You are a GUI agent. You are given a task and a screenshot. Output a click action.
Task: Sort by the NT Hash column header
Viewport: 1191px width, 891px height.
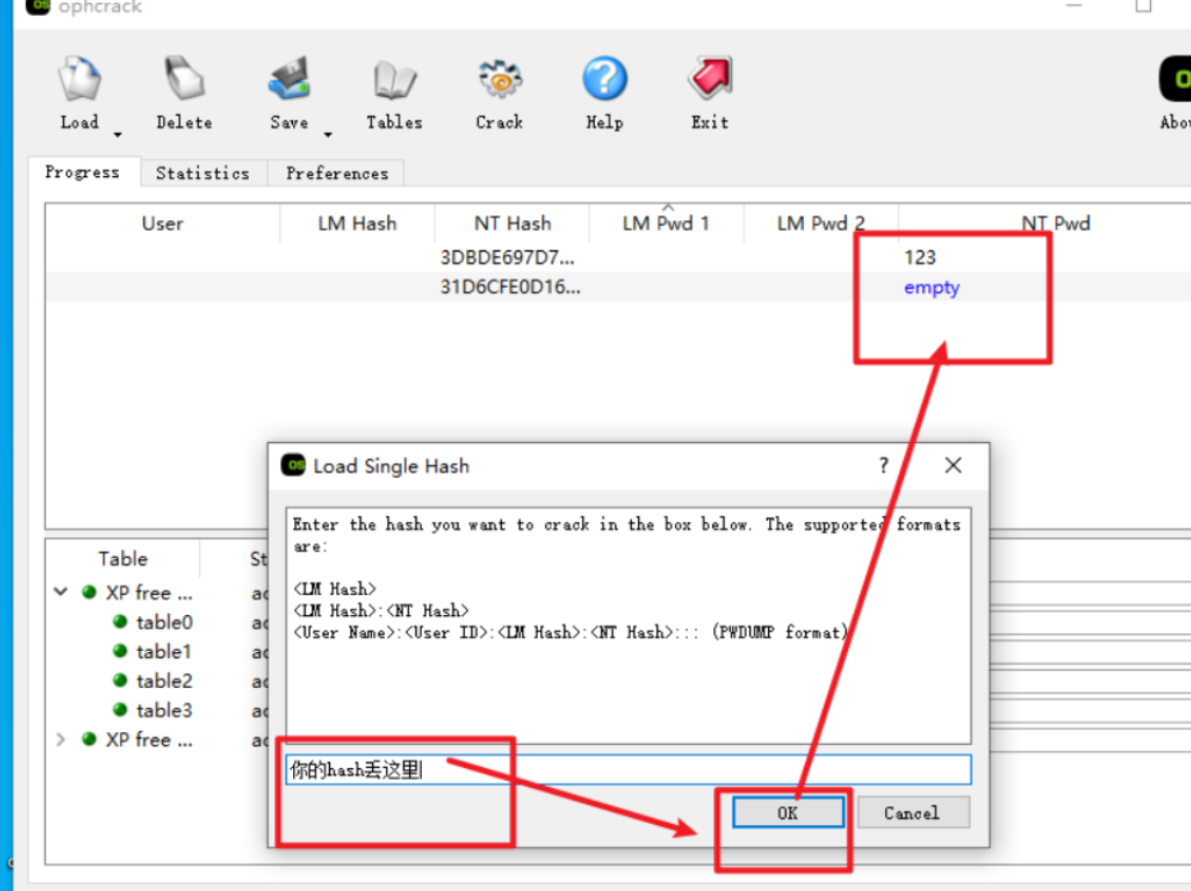pyautogui.click(x=513, y=223)
